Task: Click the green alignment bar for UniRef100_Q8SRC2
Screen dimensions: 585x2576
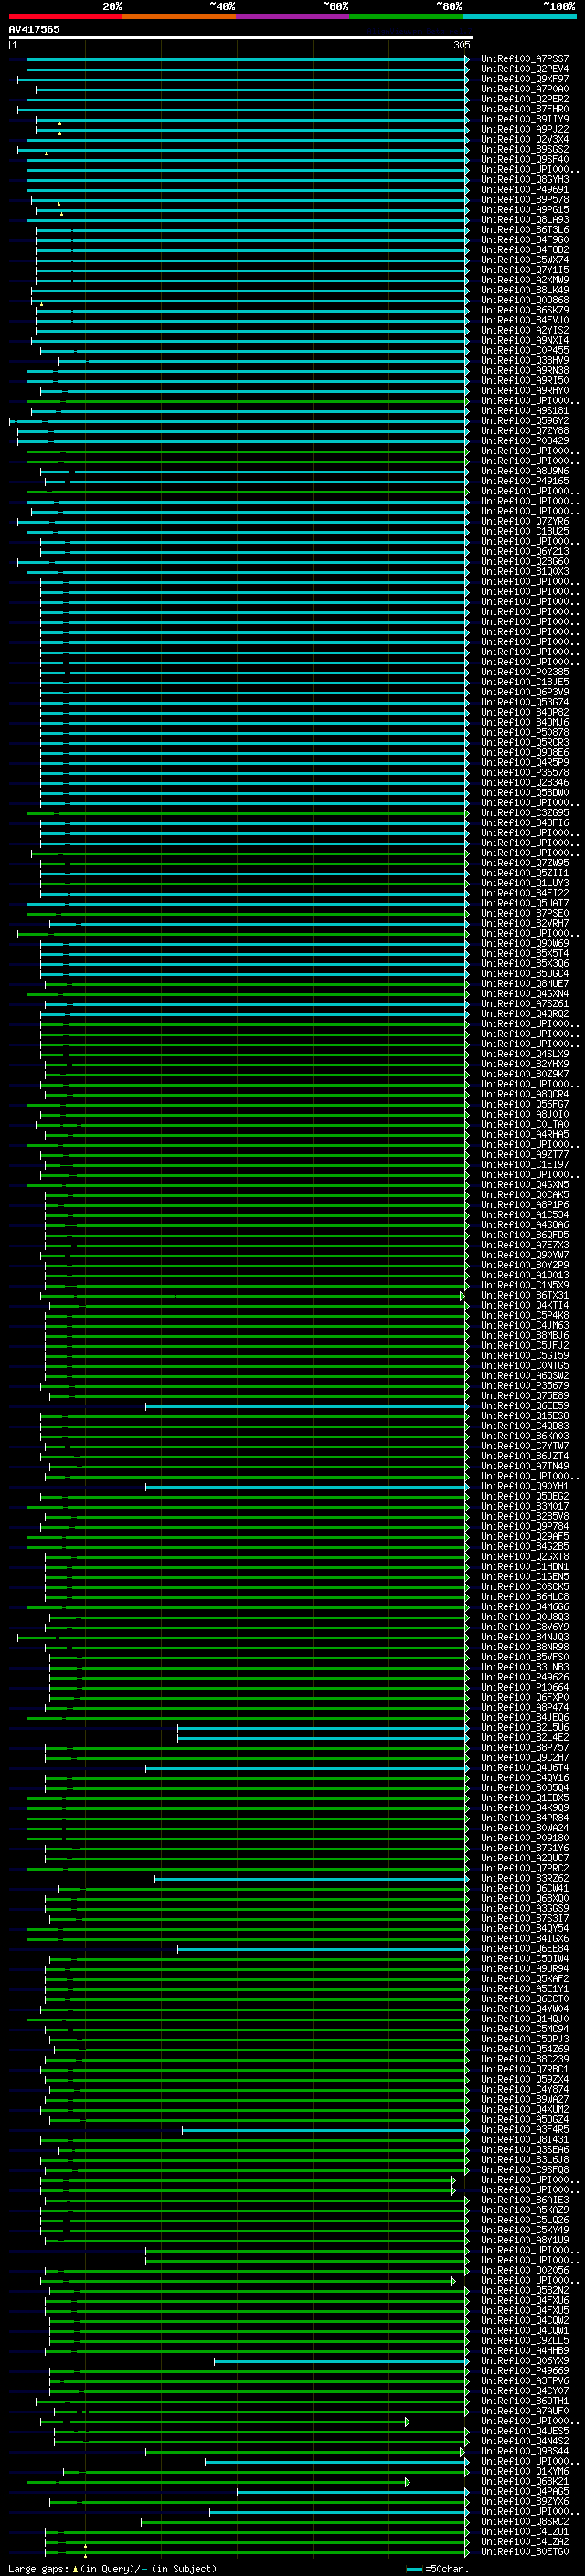Action: (x=304, y=2521)
